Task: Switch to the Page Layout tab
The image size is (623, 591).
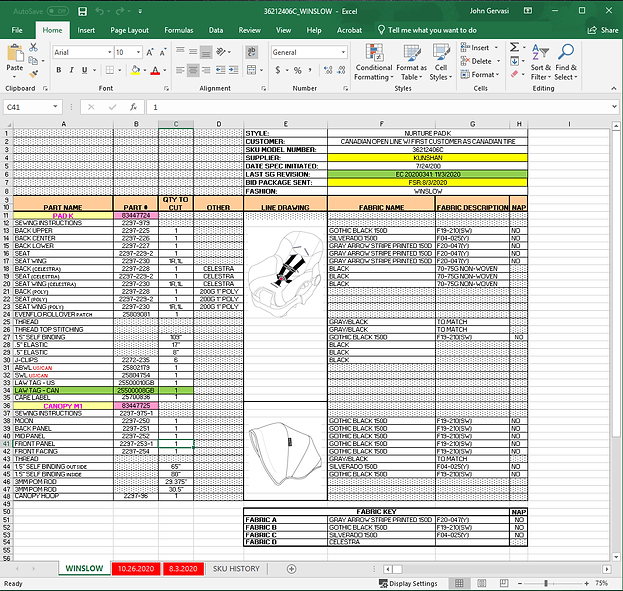Action: [130, 30]
